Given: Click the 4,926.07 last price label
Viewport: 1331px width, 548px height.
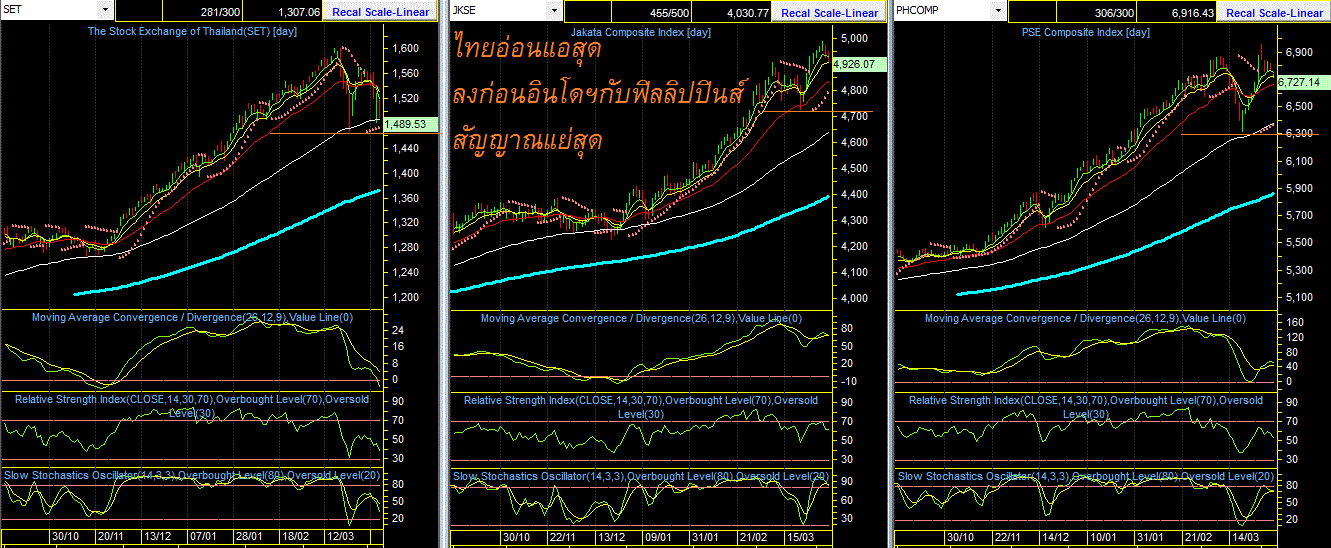Looking at the screenshot, I should [858, 64].
